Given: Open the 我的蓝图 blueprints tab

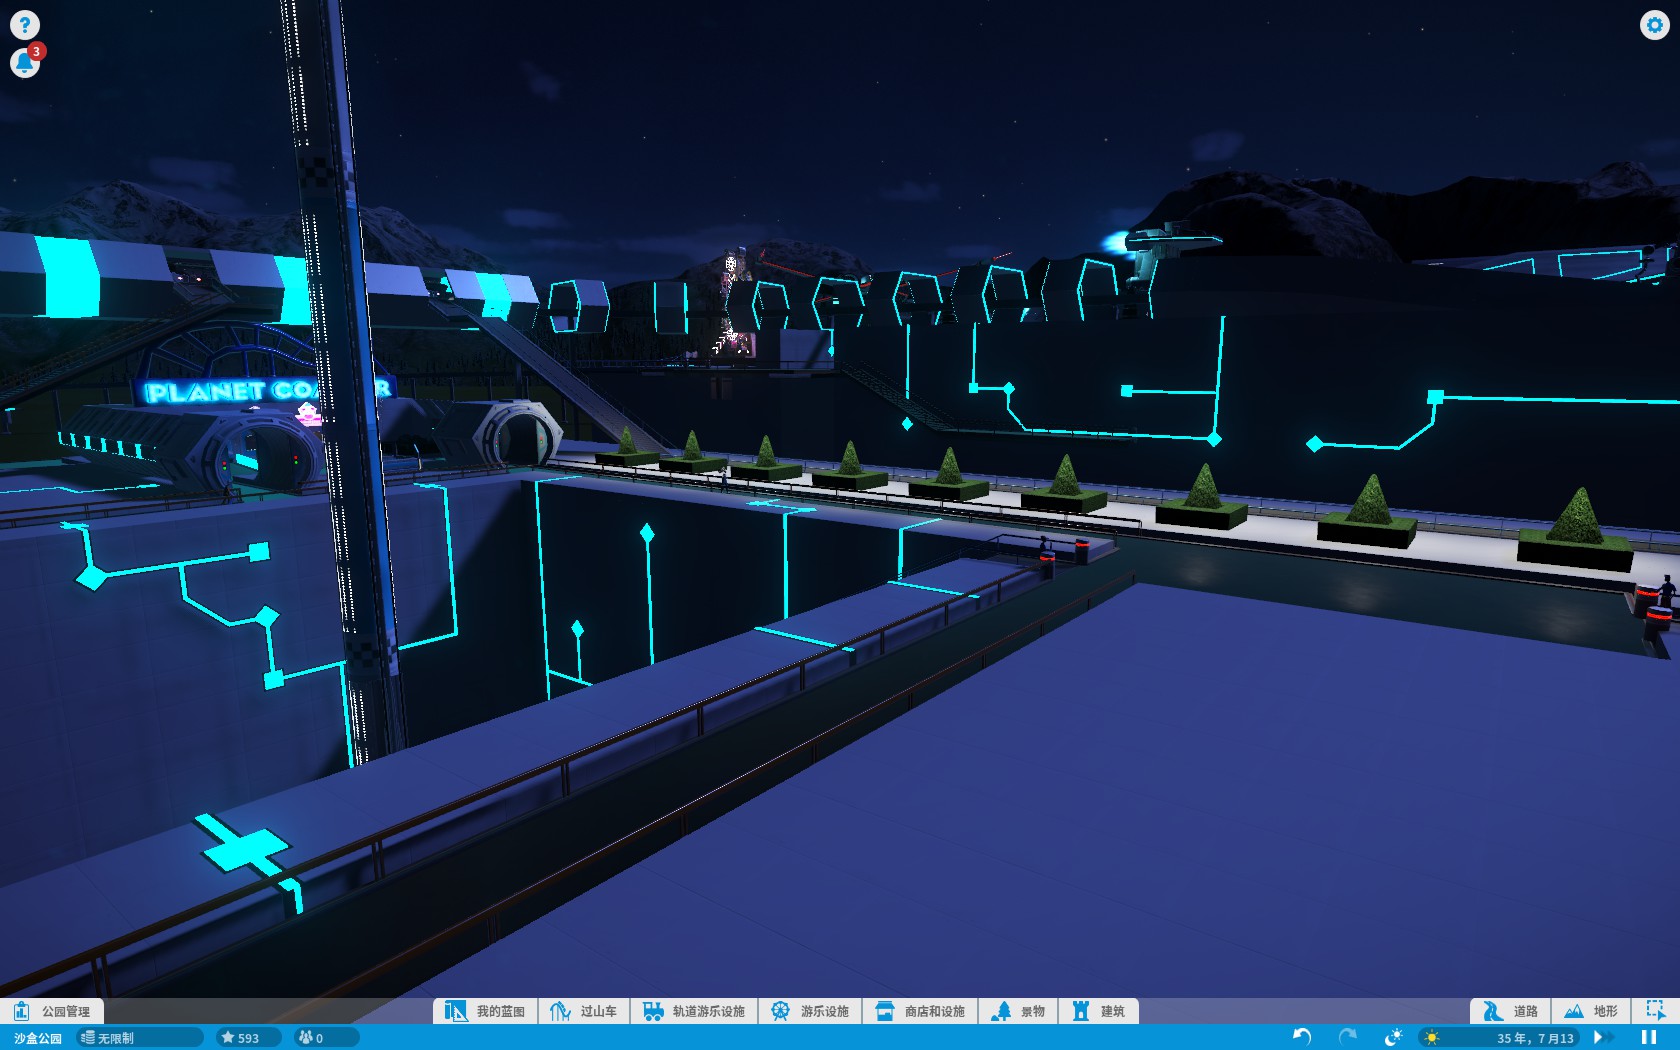Looking at the screenshot, I should (x=485, y=1011).
